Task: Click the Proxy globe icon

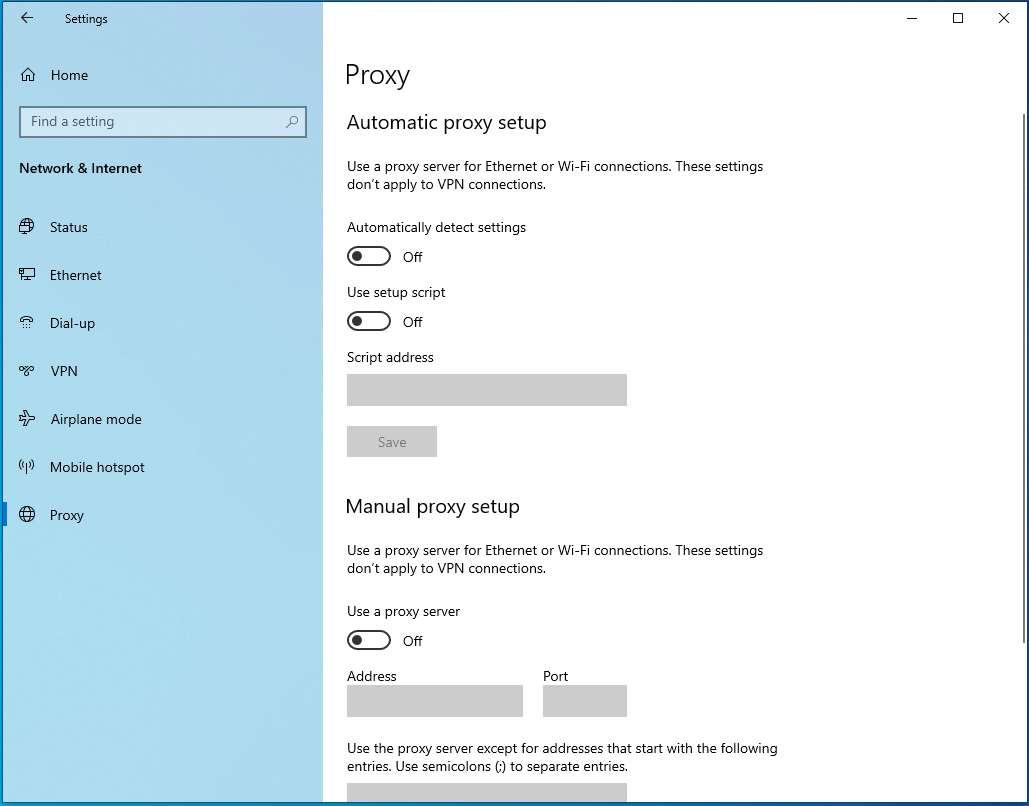Action: [27, 515]
